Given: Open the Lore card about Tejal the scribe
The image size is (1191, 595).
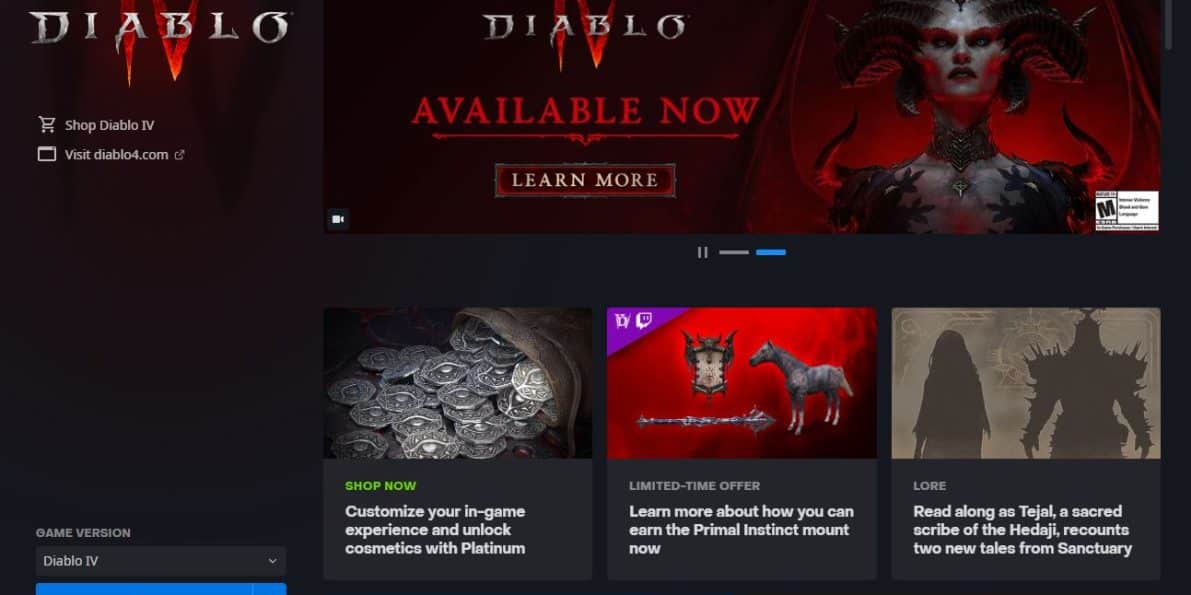Looking at the screenshot, I should tap(1025, 443).
